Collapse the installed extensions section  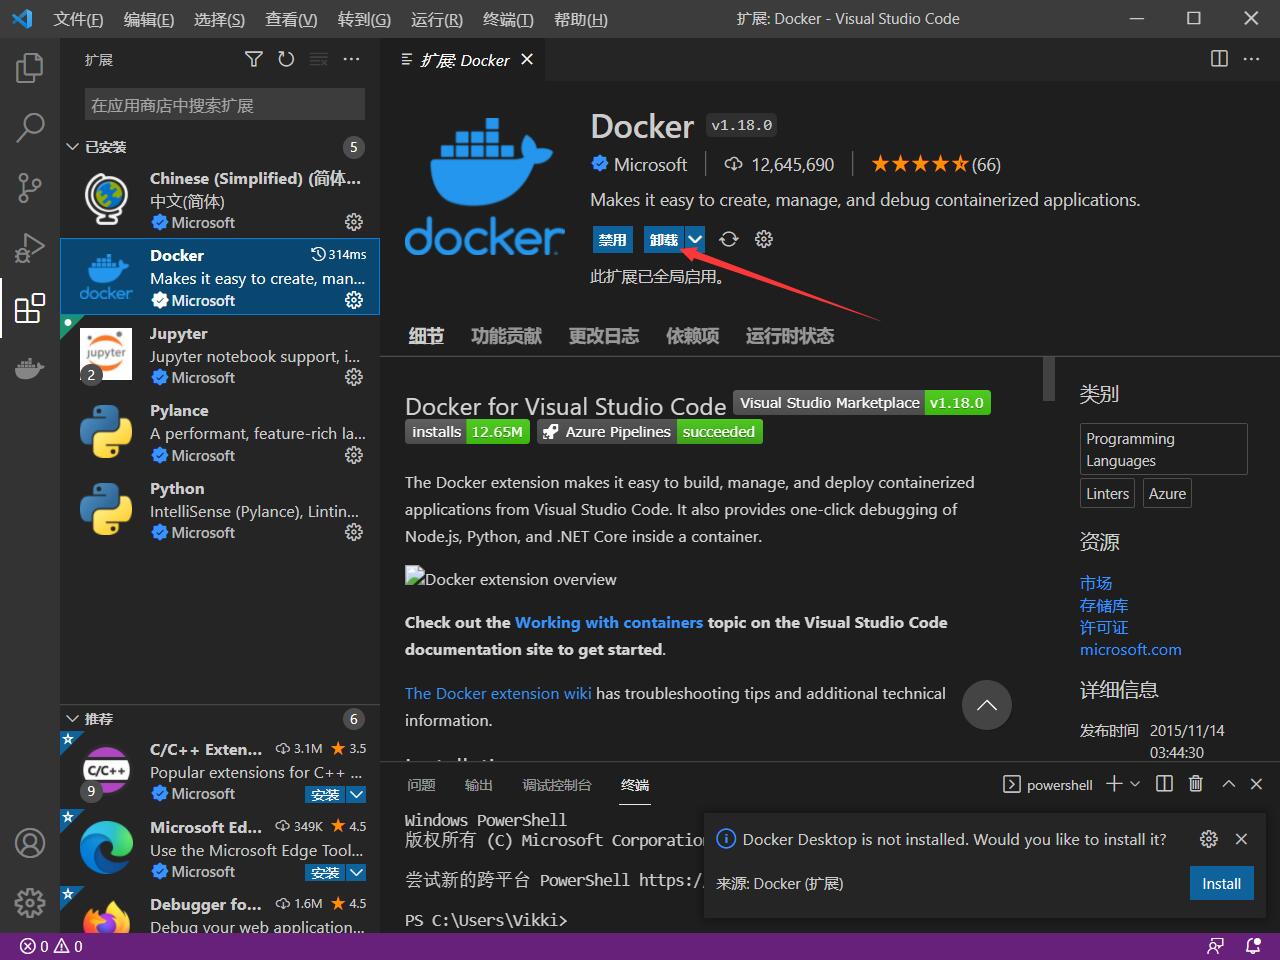coord(72,147)
